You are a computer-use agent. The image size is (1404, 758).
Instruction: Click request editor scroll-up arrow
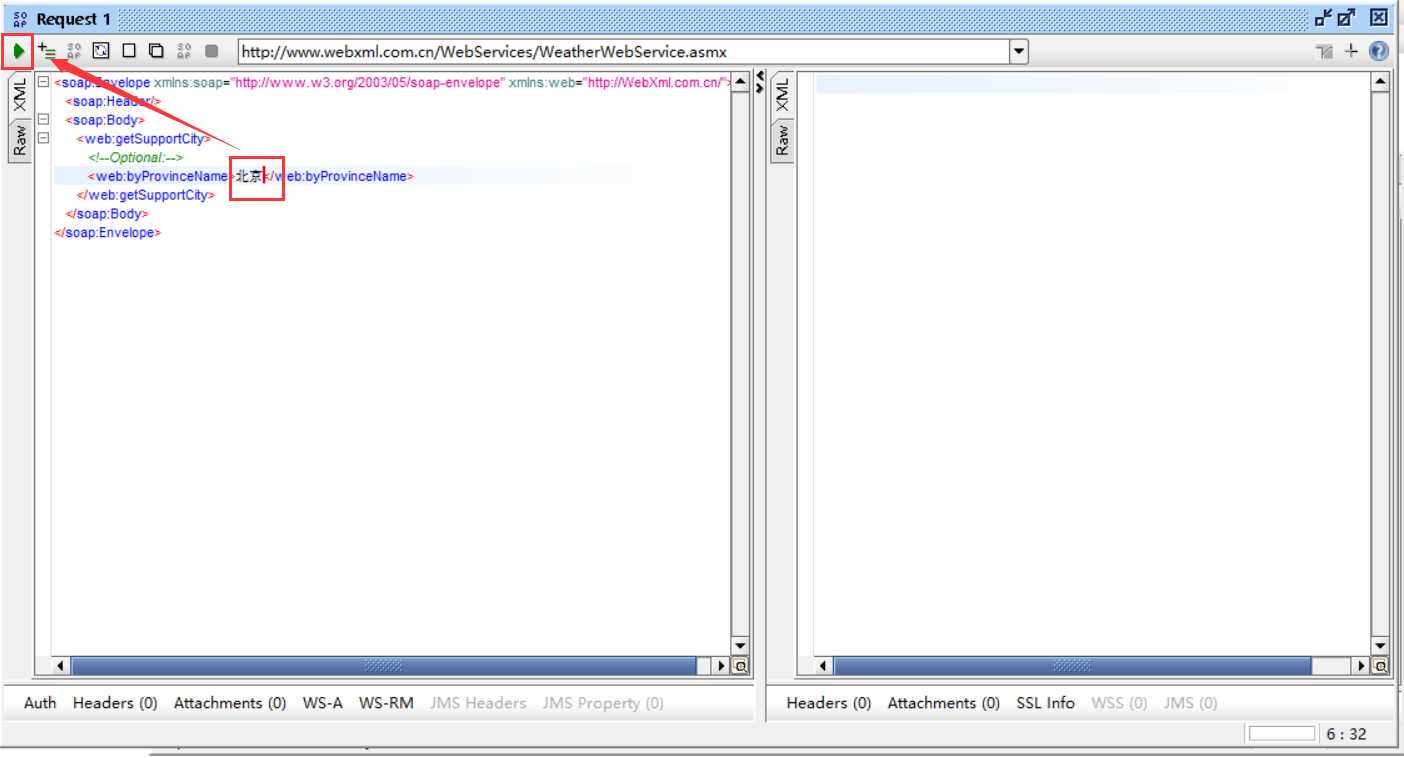pyautogui.click(x=740, y=82)
